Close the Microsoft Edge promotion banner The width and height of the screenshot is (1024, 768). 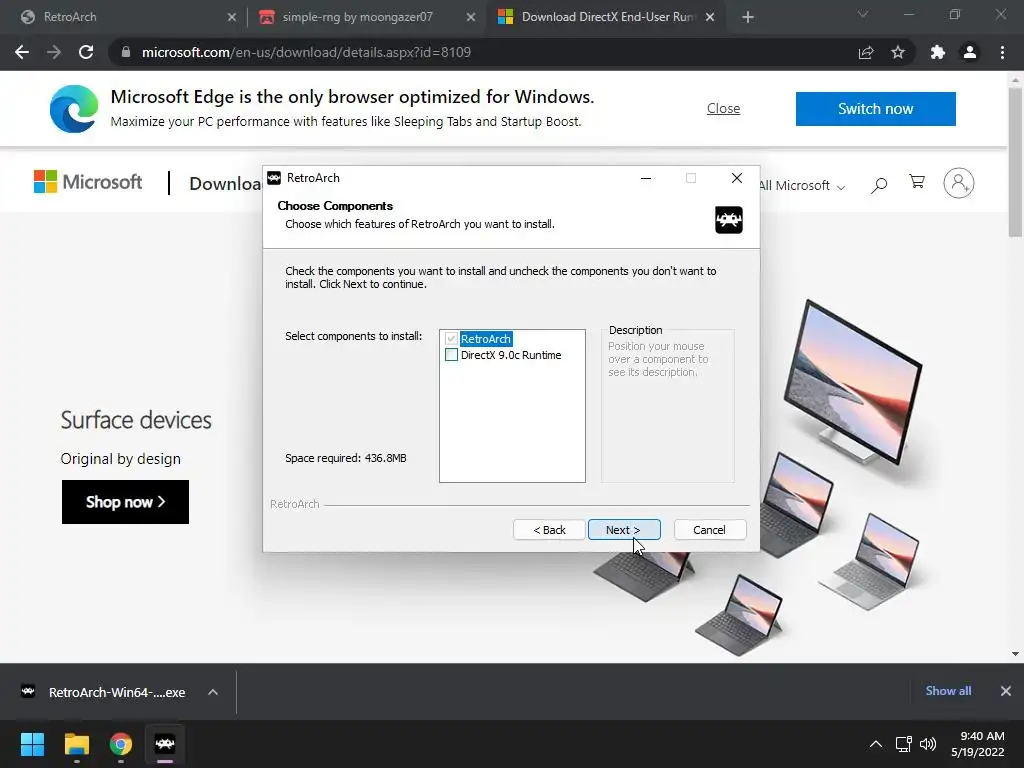click(x=724, y=108)
